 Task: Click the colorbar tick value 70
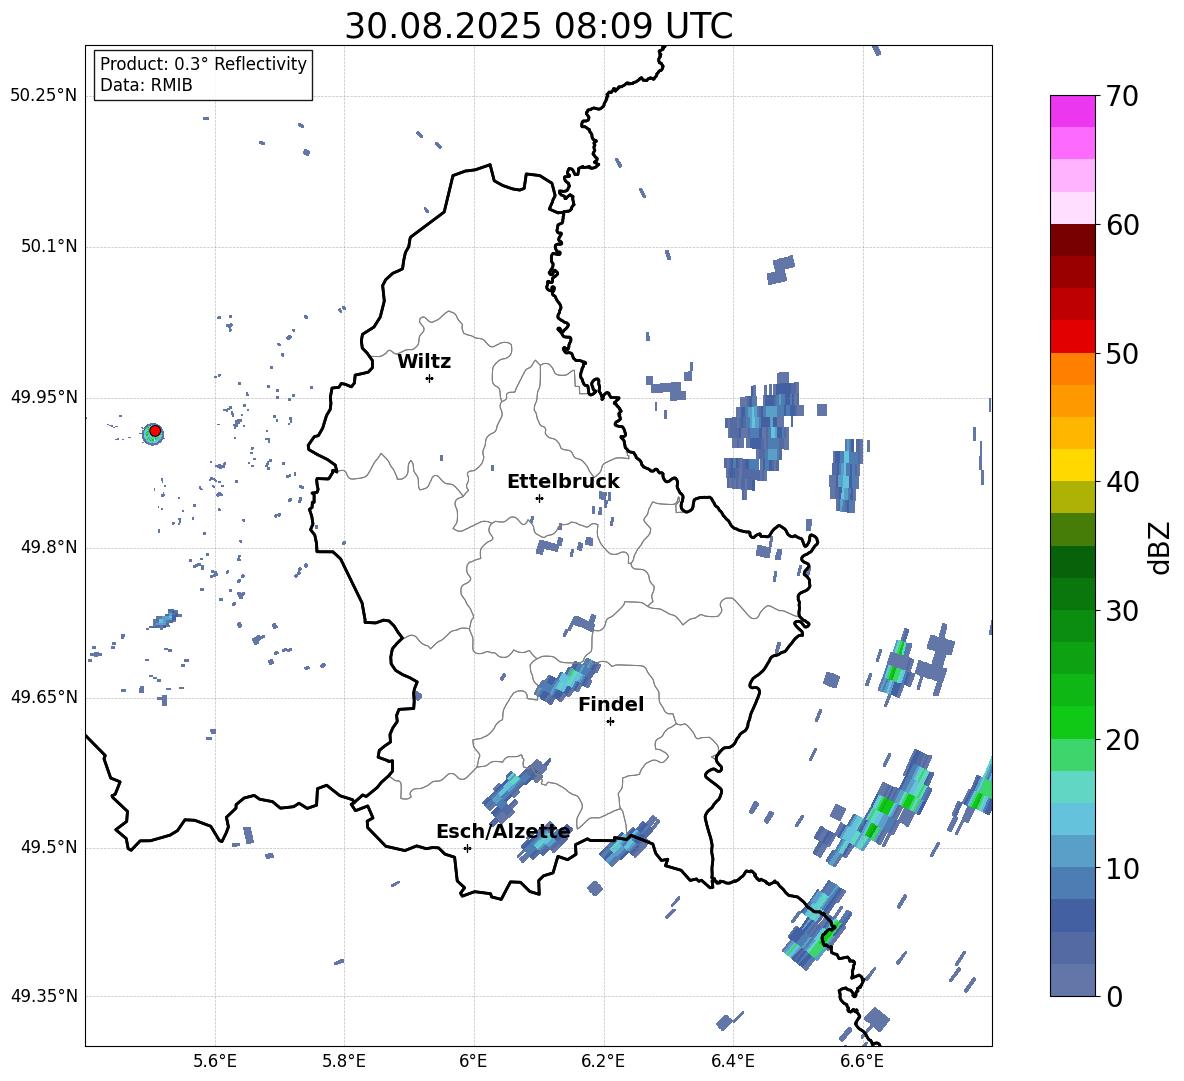[x=1122, y=97]
